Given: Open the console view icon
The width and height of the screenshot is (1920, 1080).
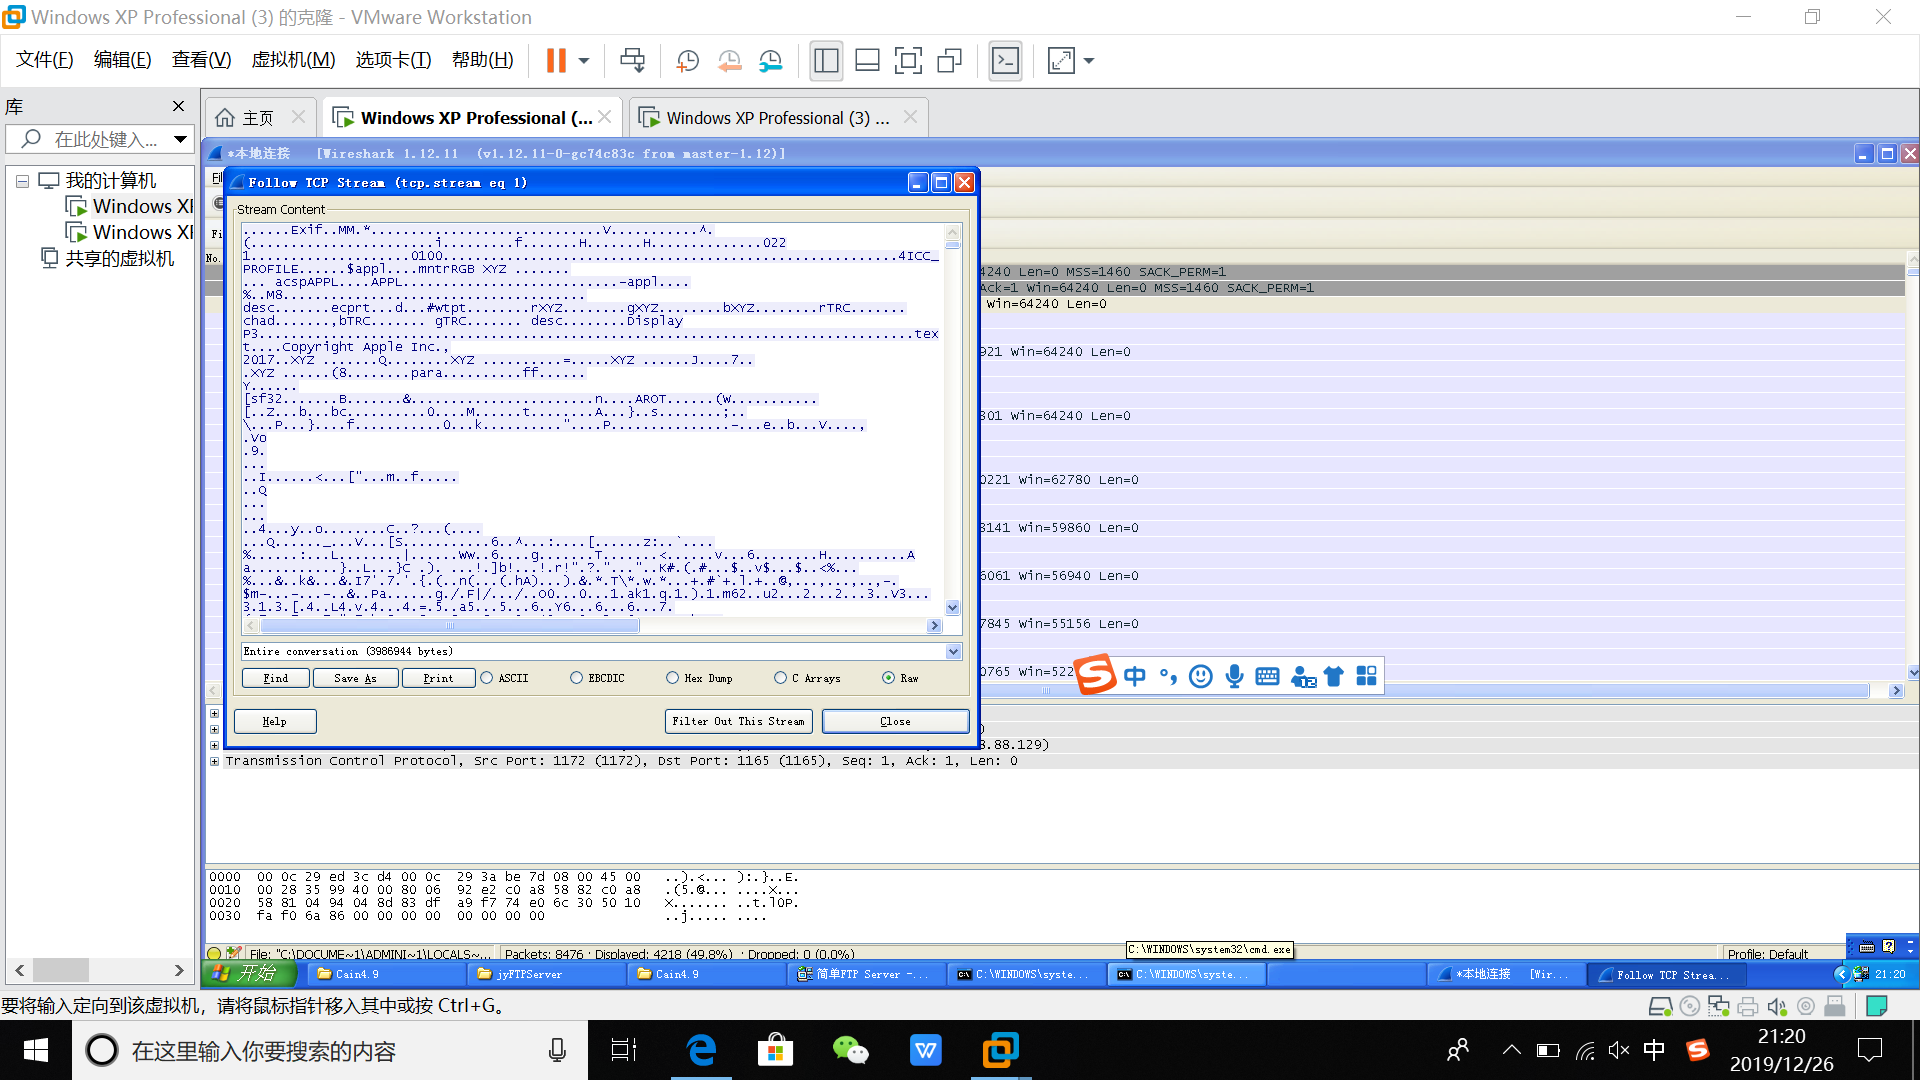Looking at the screenshot, I should click(1005, 61).
